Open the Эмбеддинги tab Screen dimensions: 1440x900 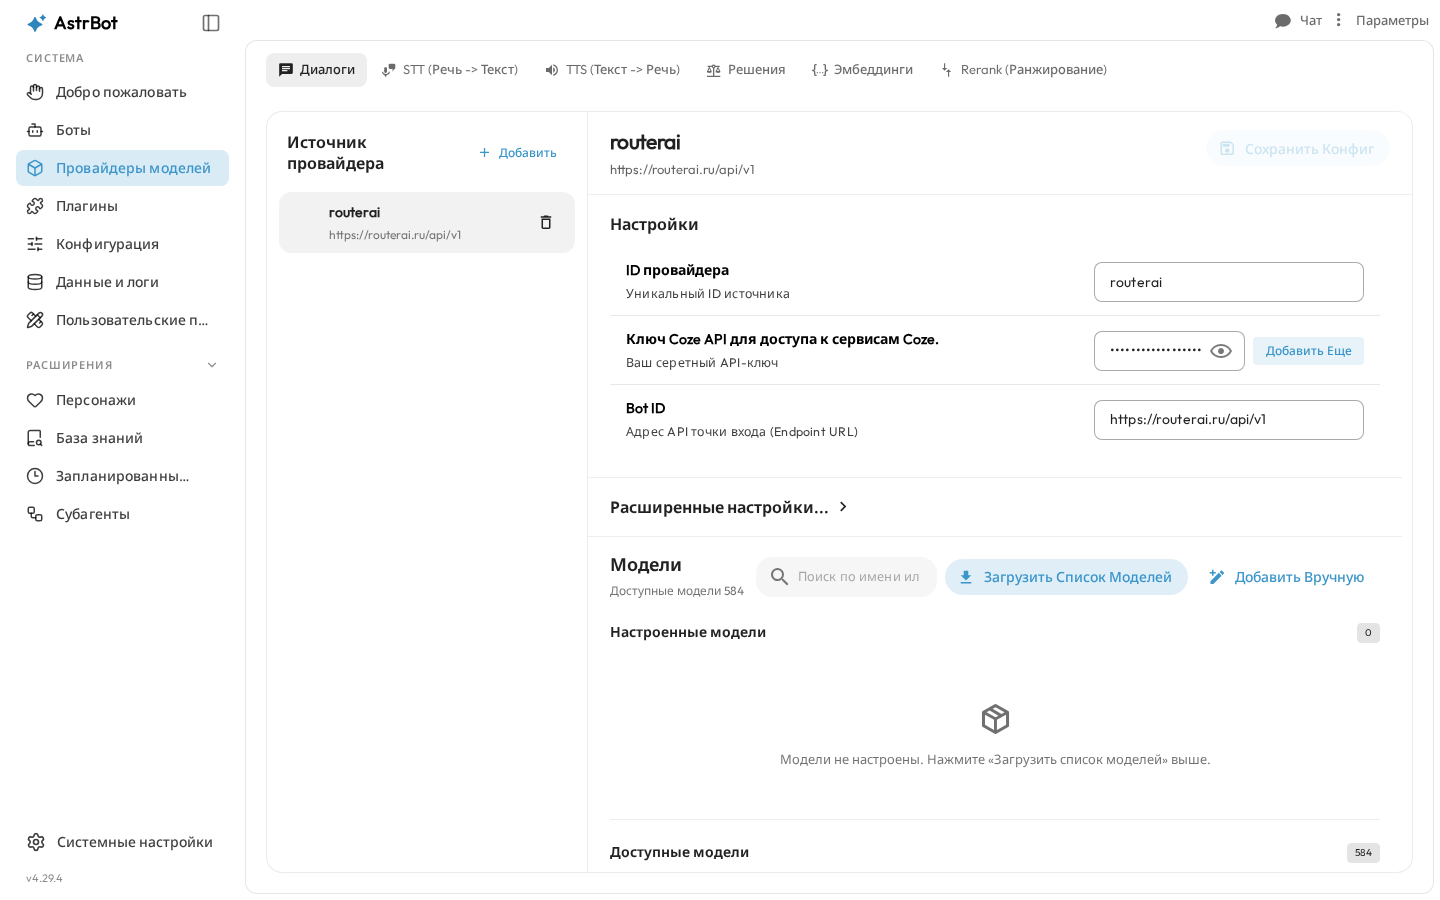[862, 70]
